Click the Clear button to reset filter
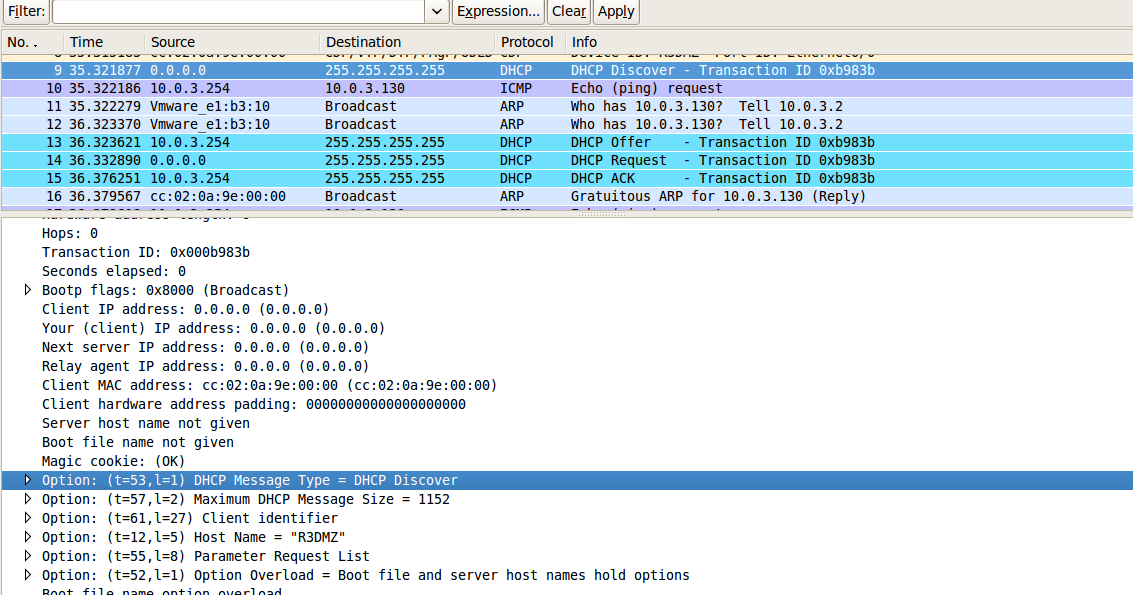The image size is (1133, 595). point(567,11)
